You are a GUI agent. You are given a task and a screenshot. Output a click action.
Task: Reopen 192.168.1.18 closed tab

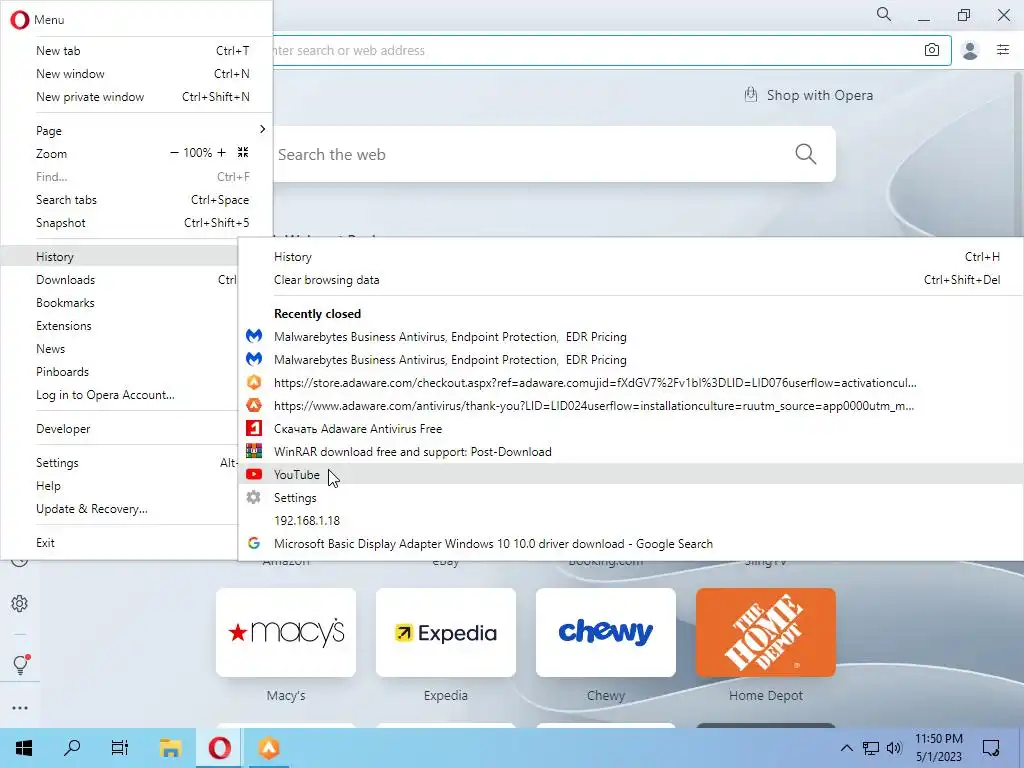[x=631, y=520]
